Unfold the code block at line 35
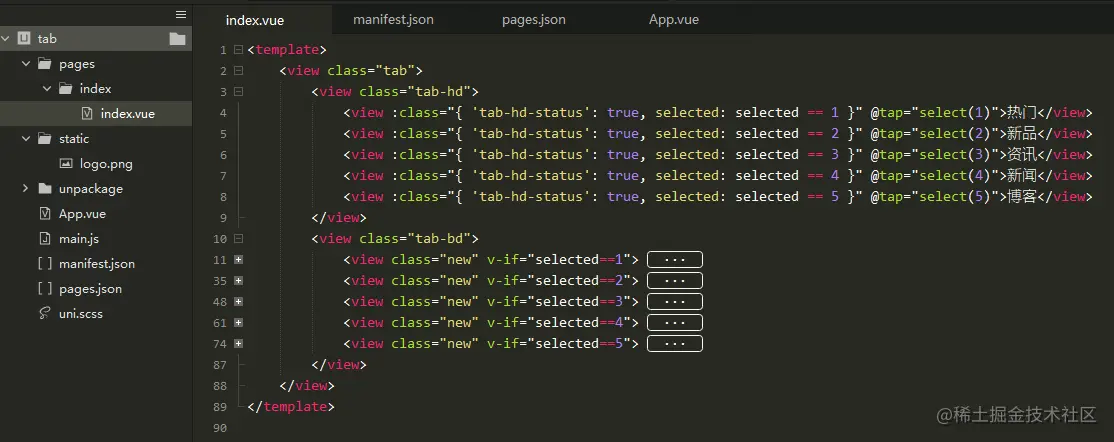Screen dimensions: 1114x442 (x=239, y=281)
